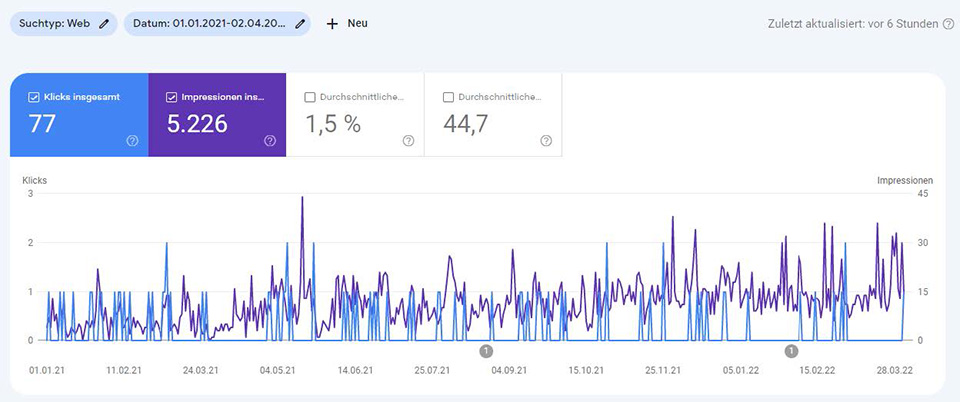Screen dimensions: 960x402
Task: Click the 01.01.21 date label
Action: coord(47,370)
